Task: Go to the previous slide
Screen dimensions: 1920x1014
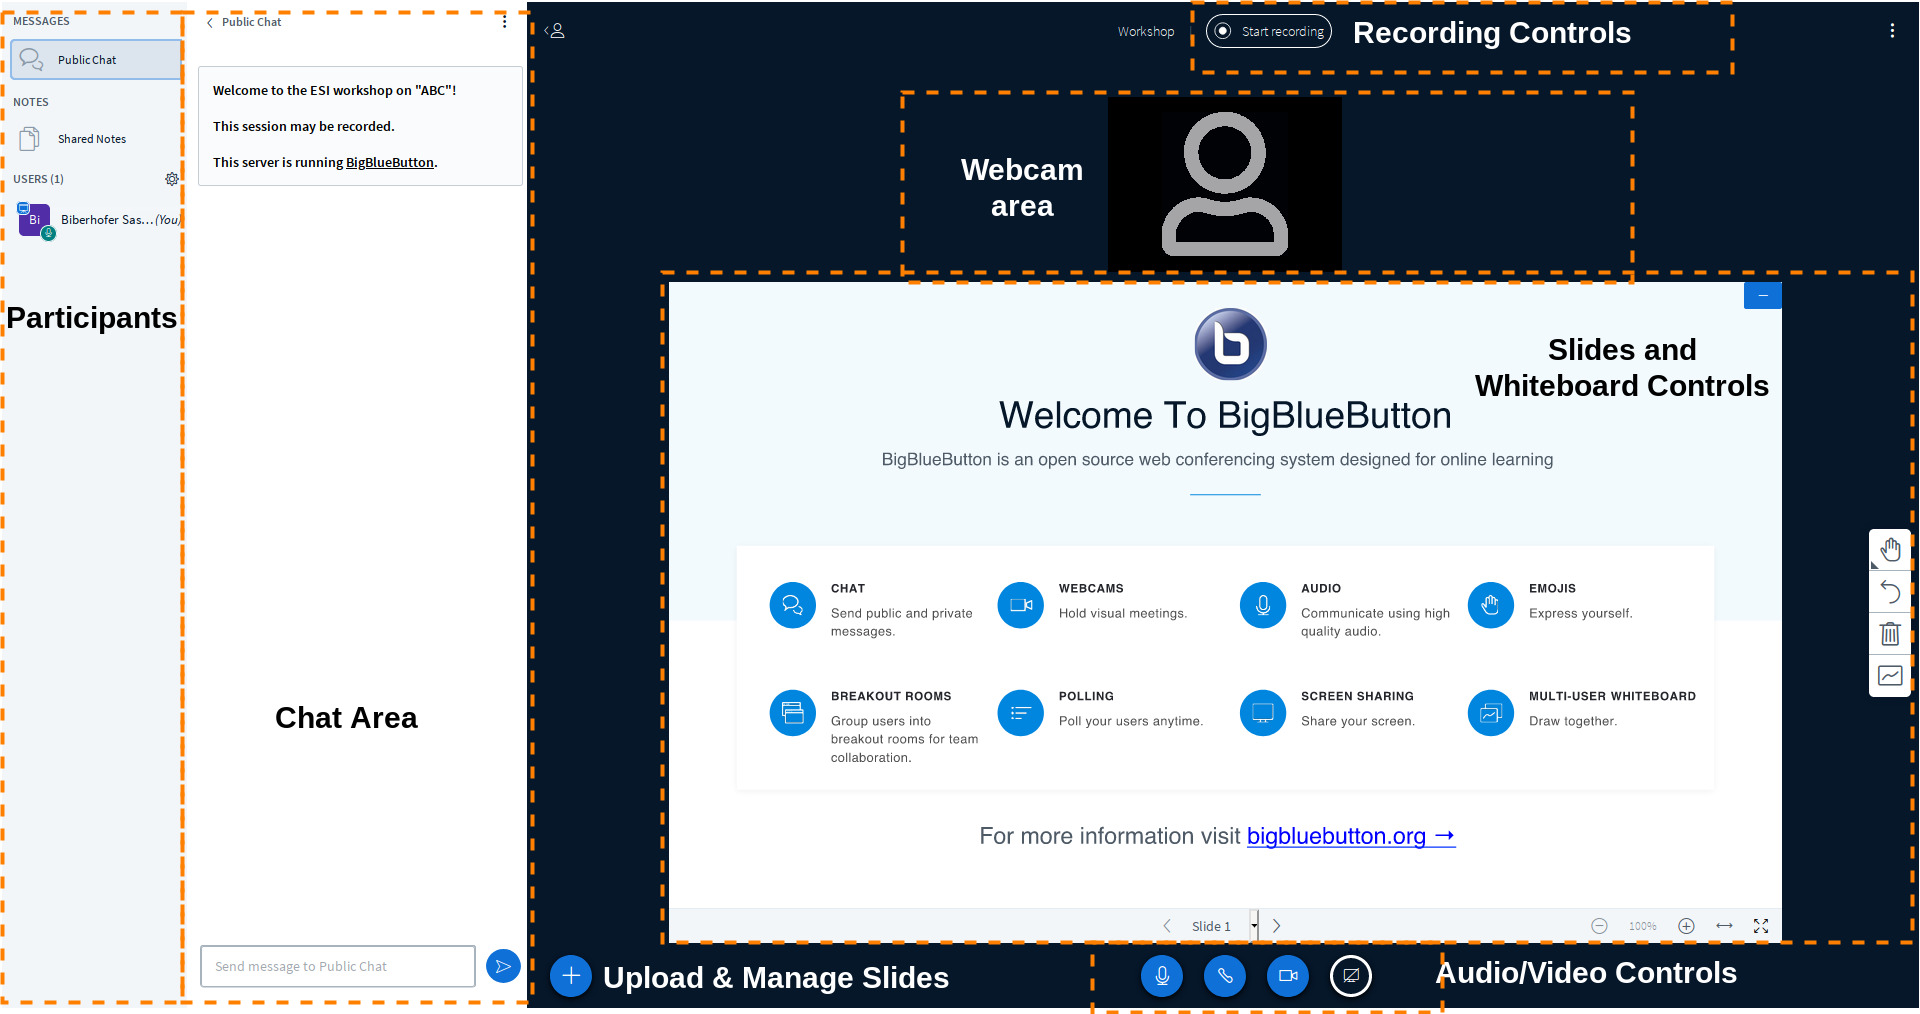Action: pyautogui.click(x=1167, y=926)
